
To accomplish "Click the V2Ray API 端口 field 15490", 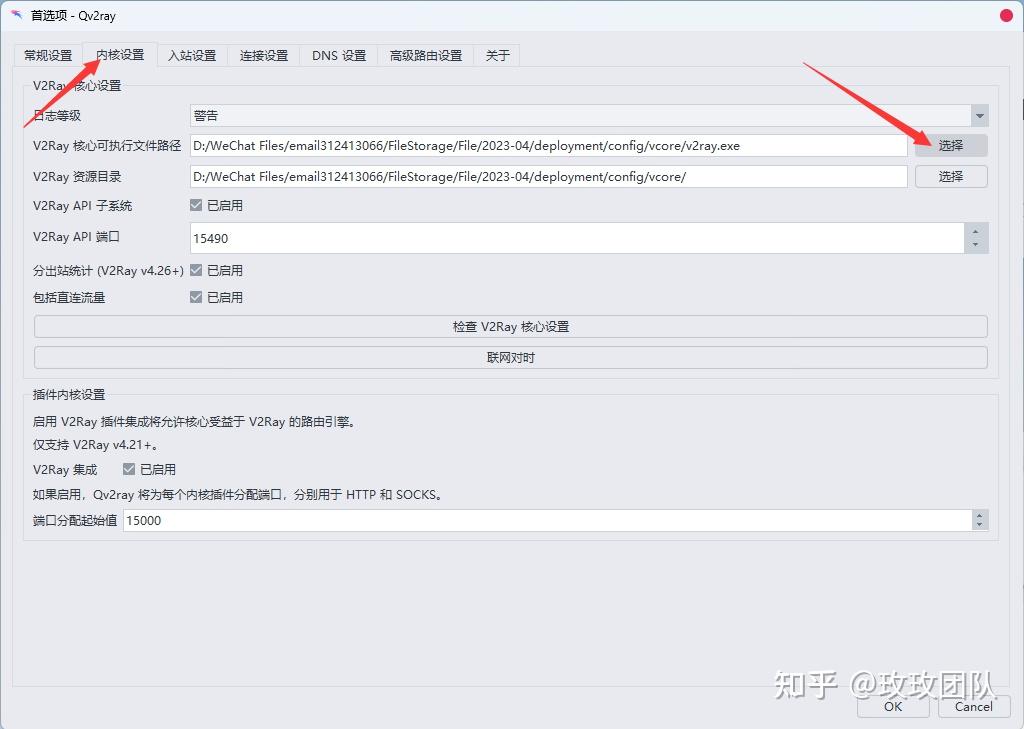I will pyautogui.click(x=577, y=238).
